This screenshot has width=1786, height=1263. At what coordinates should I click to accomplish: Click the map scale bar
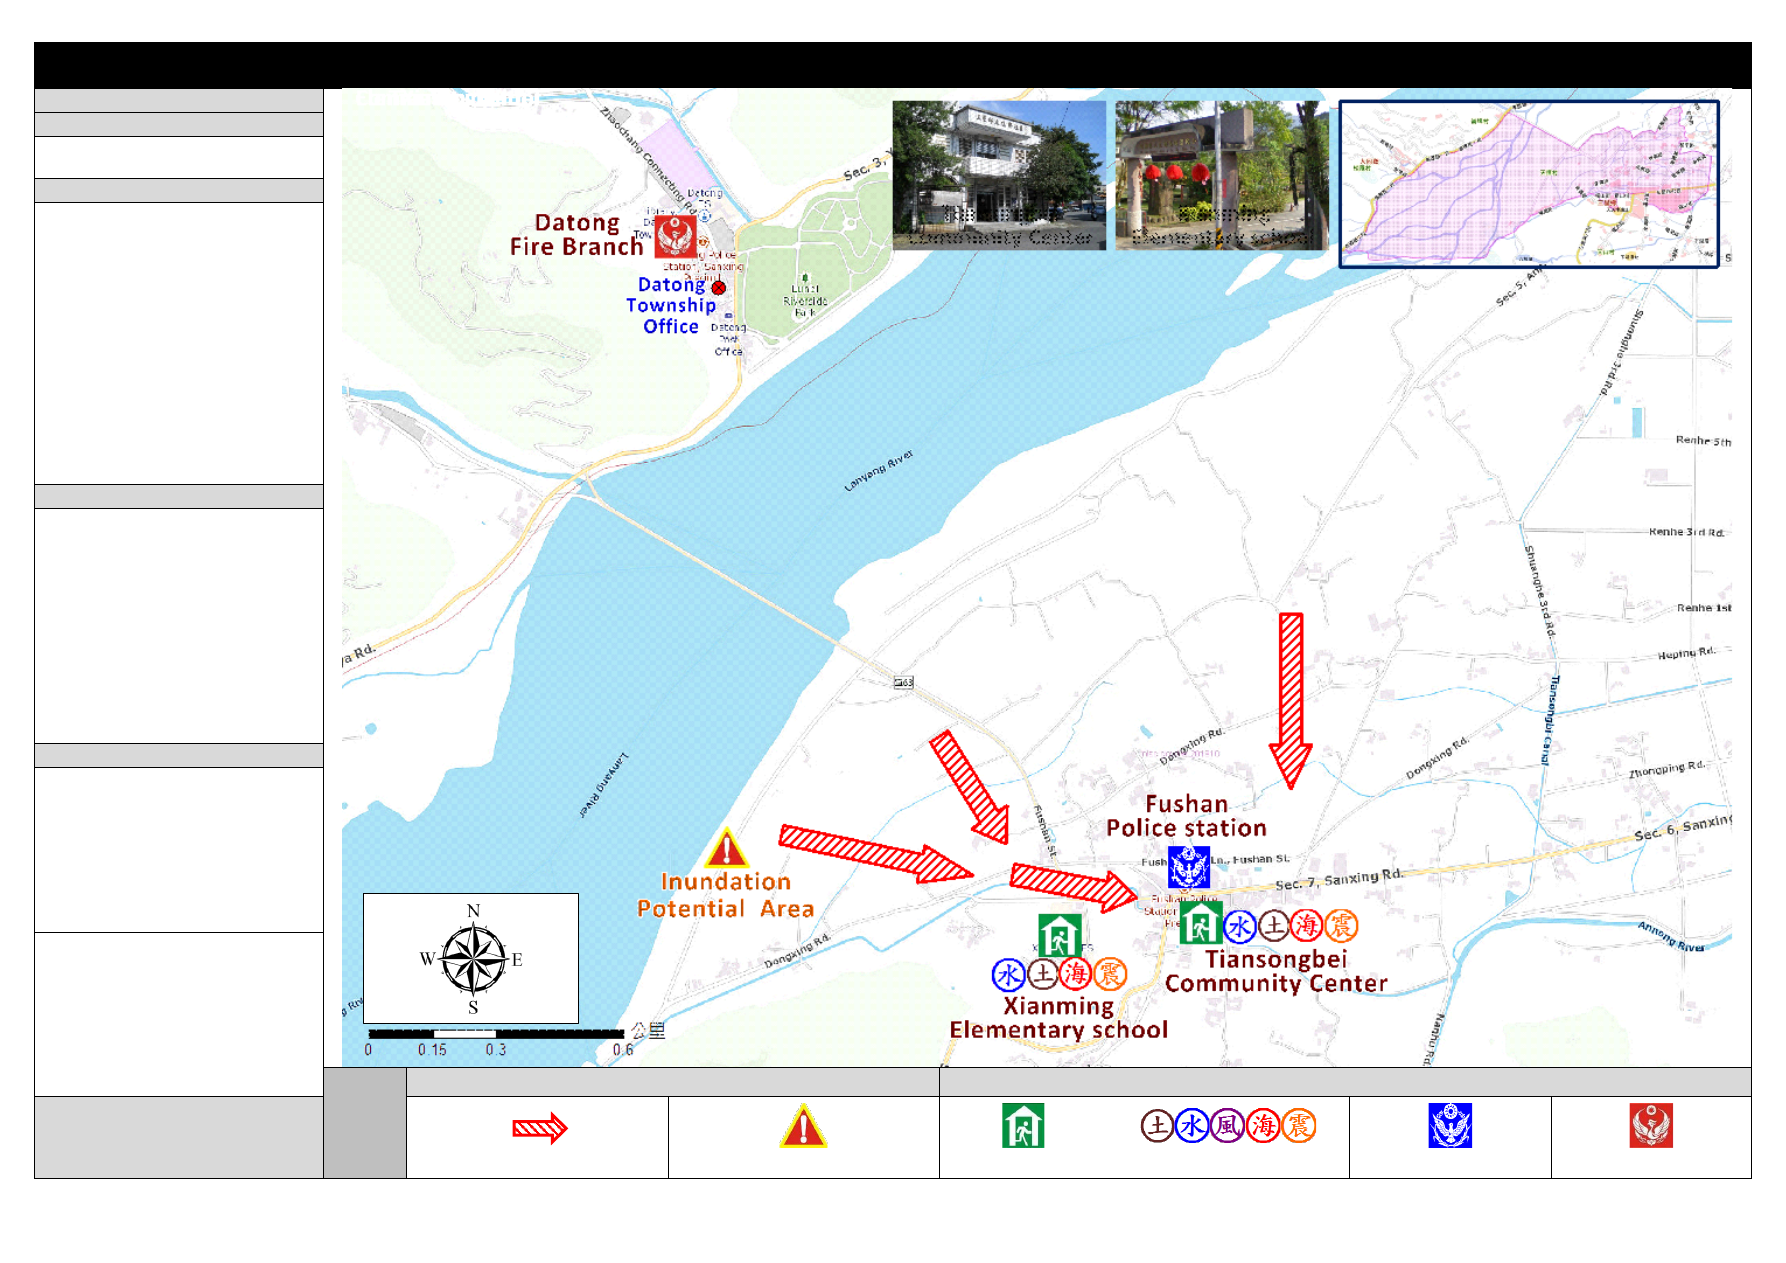(496, 1033)
